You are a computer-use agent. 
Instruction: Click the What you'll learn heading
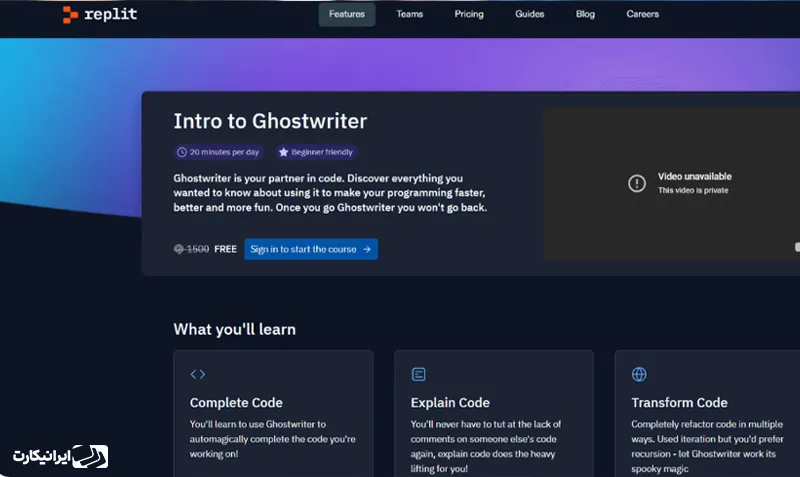point(234,330)
